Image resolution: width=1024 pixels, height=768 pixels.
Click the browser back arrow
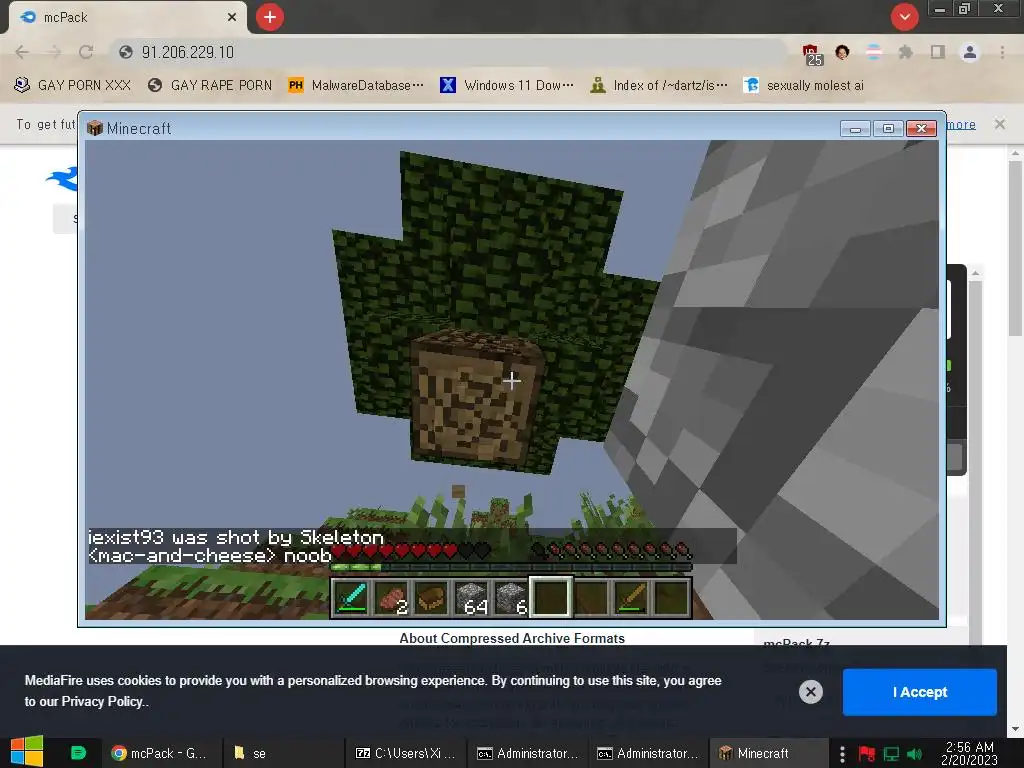22,52
